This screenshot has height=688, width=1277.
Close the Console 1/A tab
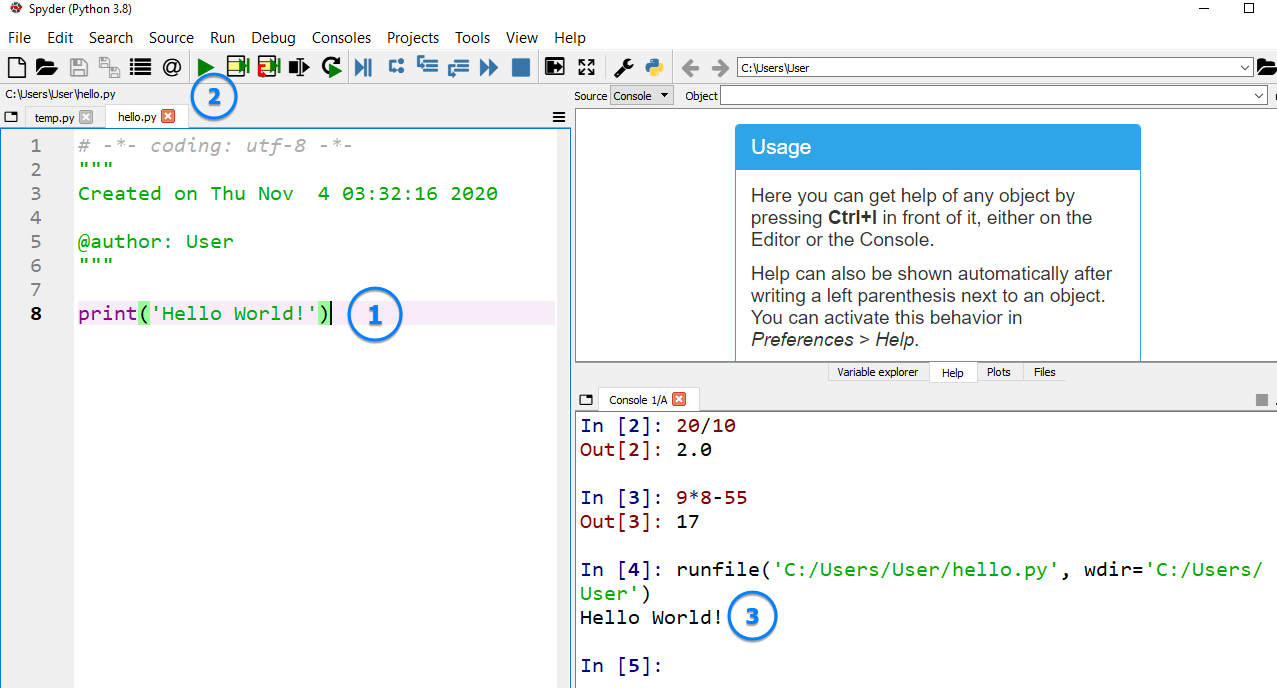pyautogui.click(x=679, y=399)
